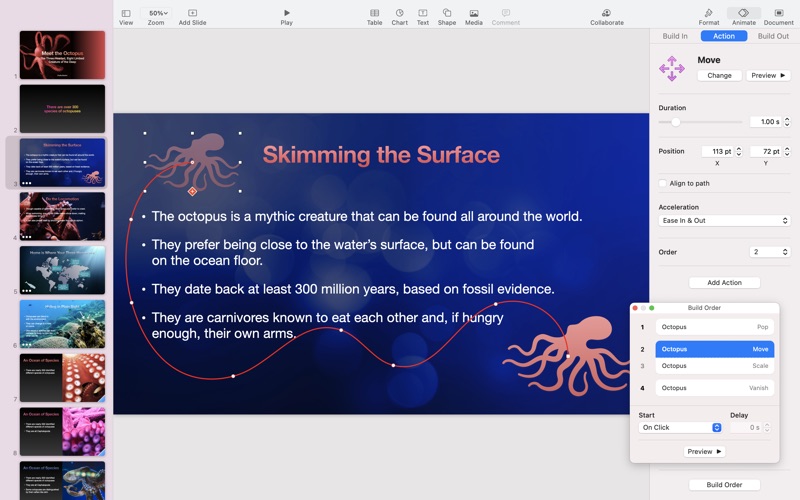Add a Text box using the toolbar

[423, 13]
